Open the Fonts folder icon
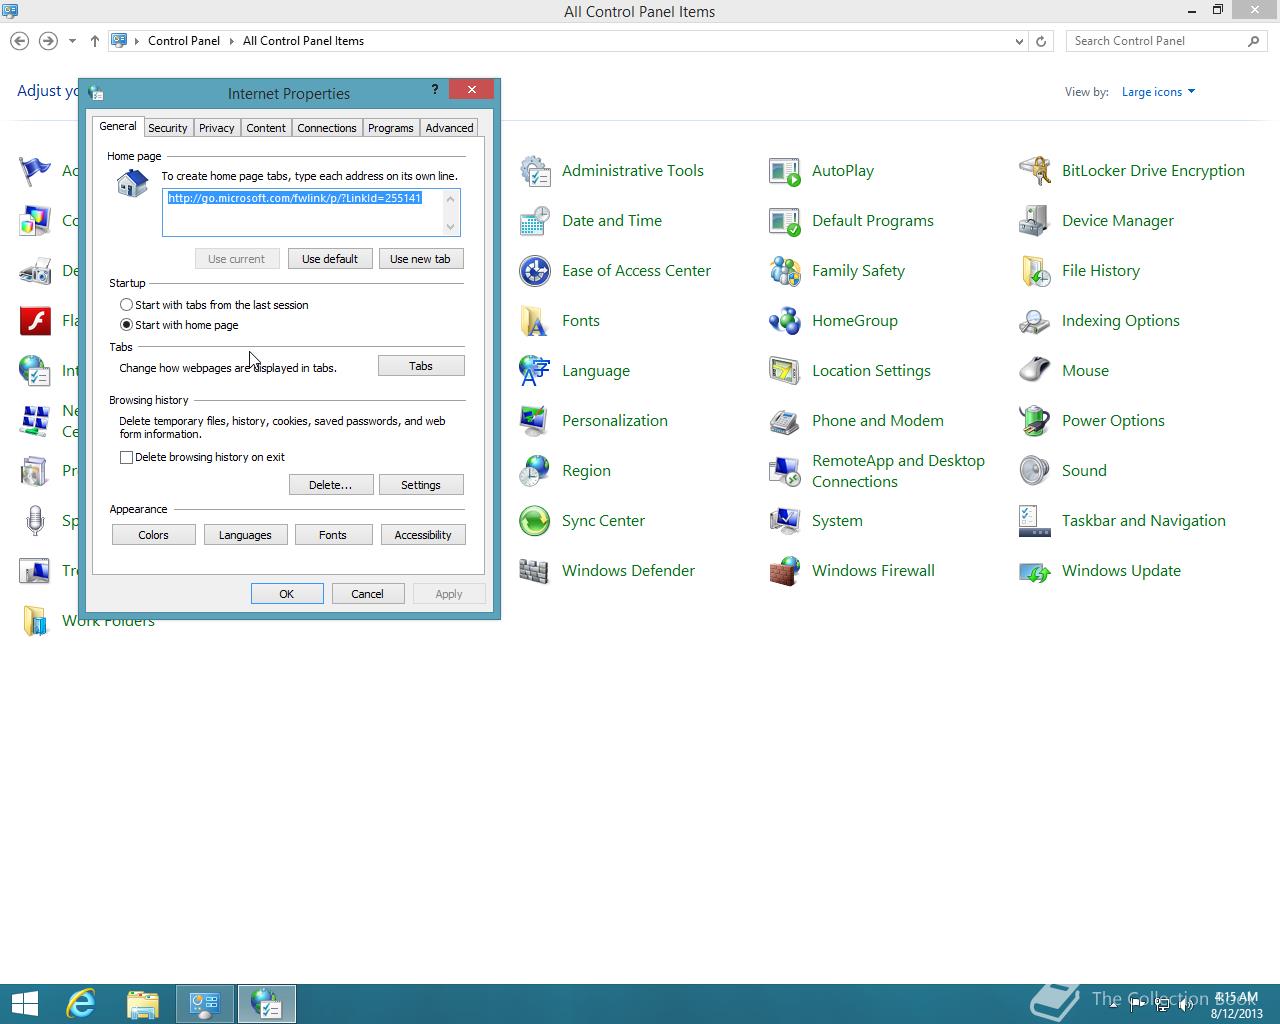1280x1024 pixels. 535,321
